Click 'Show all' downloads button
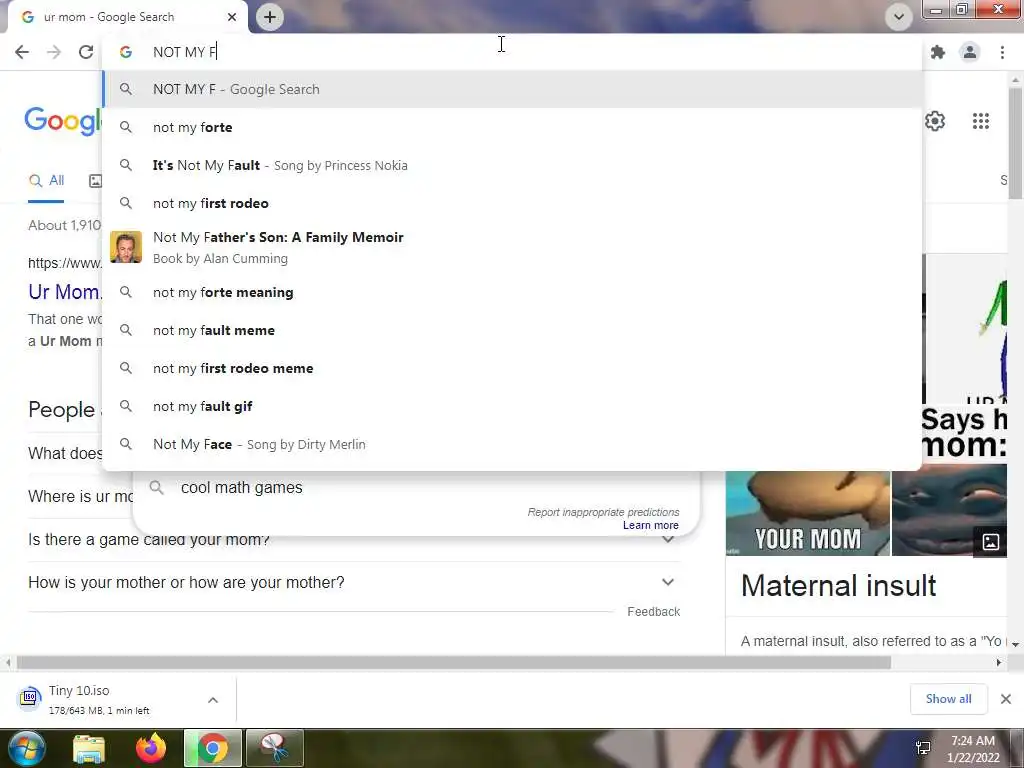This screenshot has height=768, width=1024. point(948,699)
